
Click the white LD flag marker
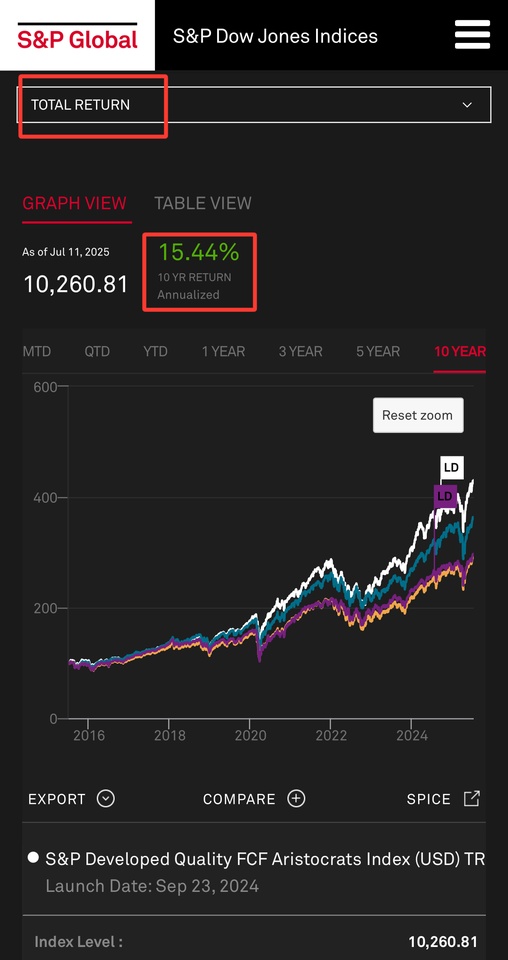tap(451, 468)
